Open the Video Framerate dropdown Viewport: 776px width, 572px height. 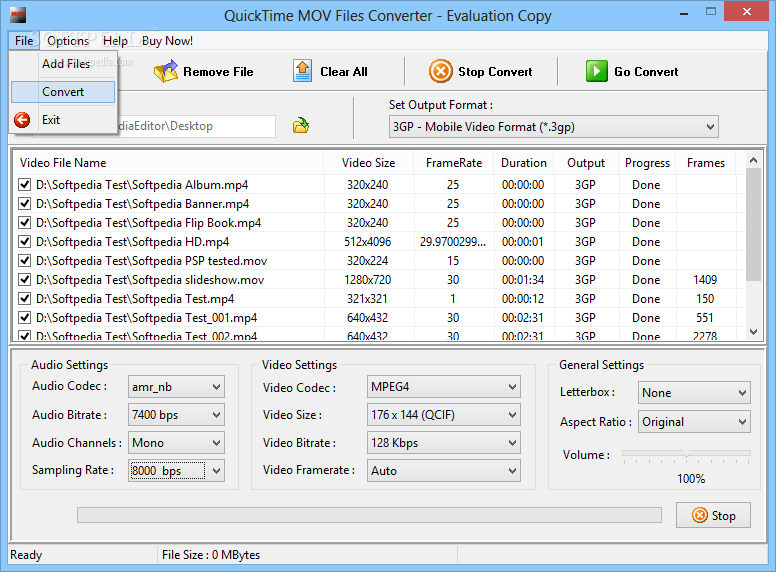(443, 471)
